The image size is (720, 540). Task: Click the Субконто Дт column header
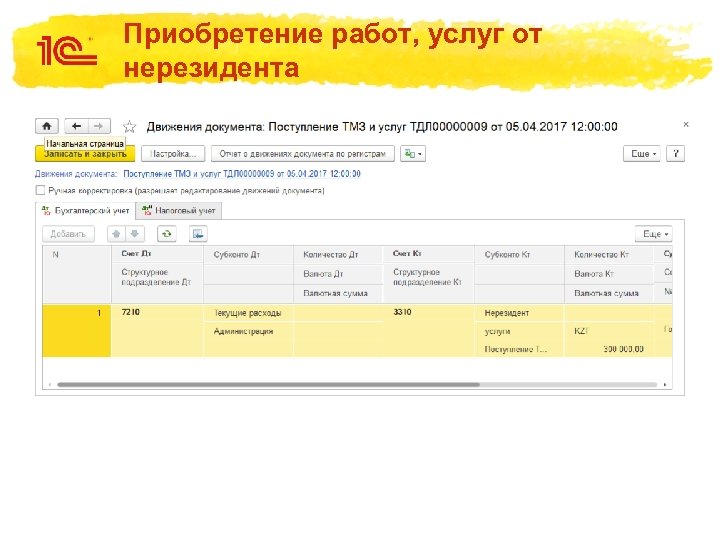click(x=248, y=255)
